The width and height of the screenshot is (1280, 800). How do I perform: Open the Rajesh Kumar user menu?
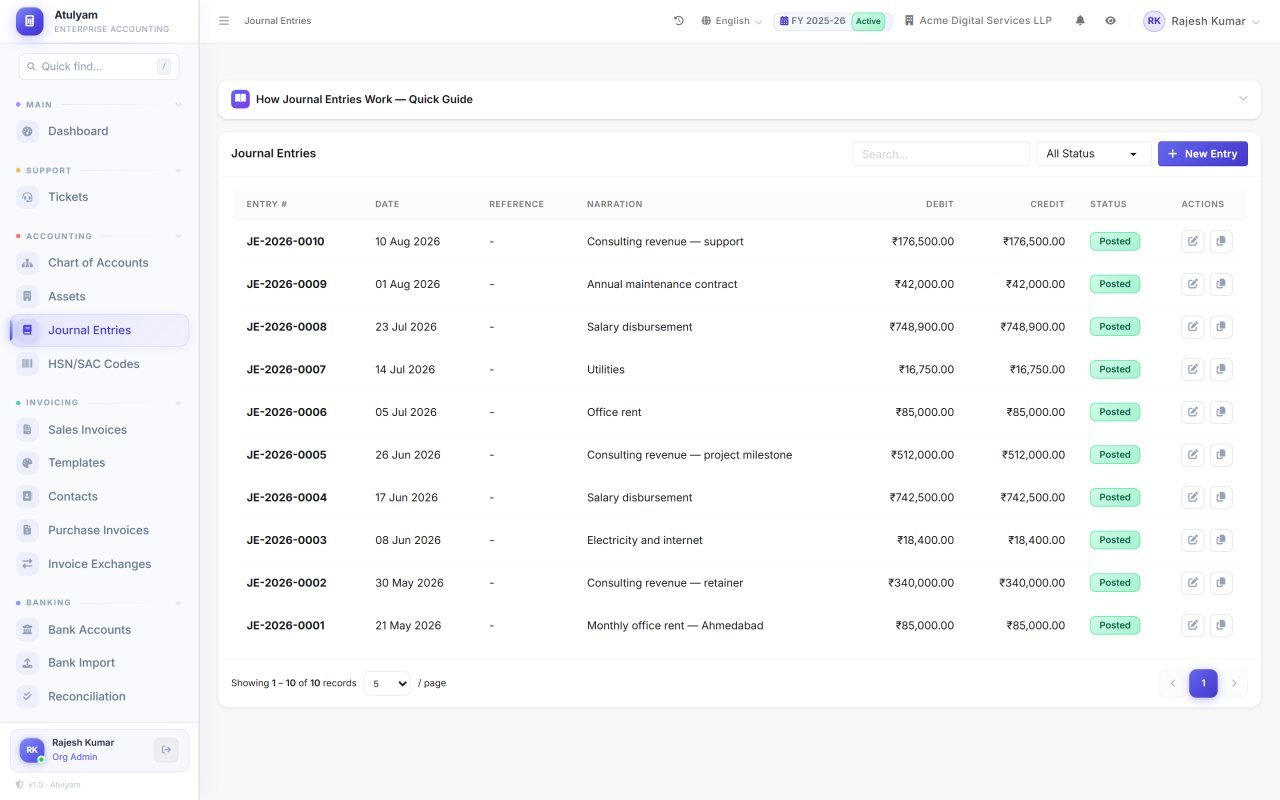point(1201,21)
